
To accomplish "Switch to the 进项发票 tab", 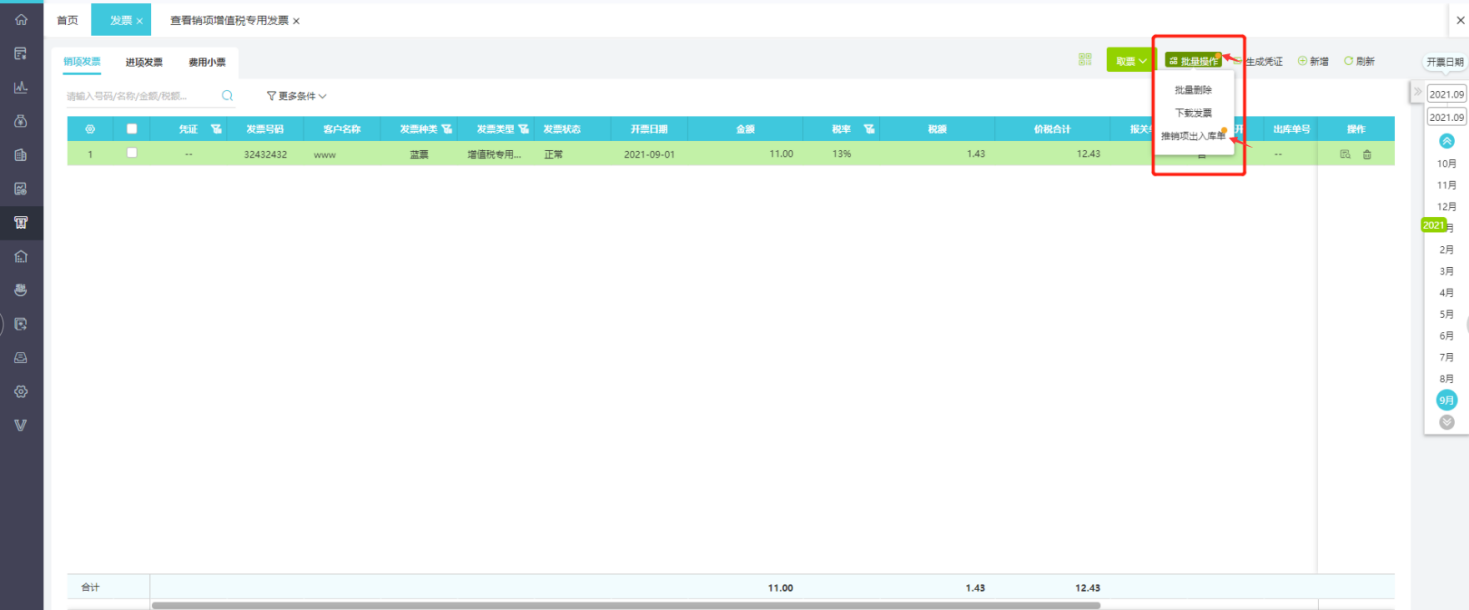I will (144, 62).
